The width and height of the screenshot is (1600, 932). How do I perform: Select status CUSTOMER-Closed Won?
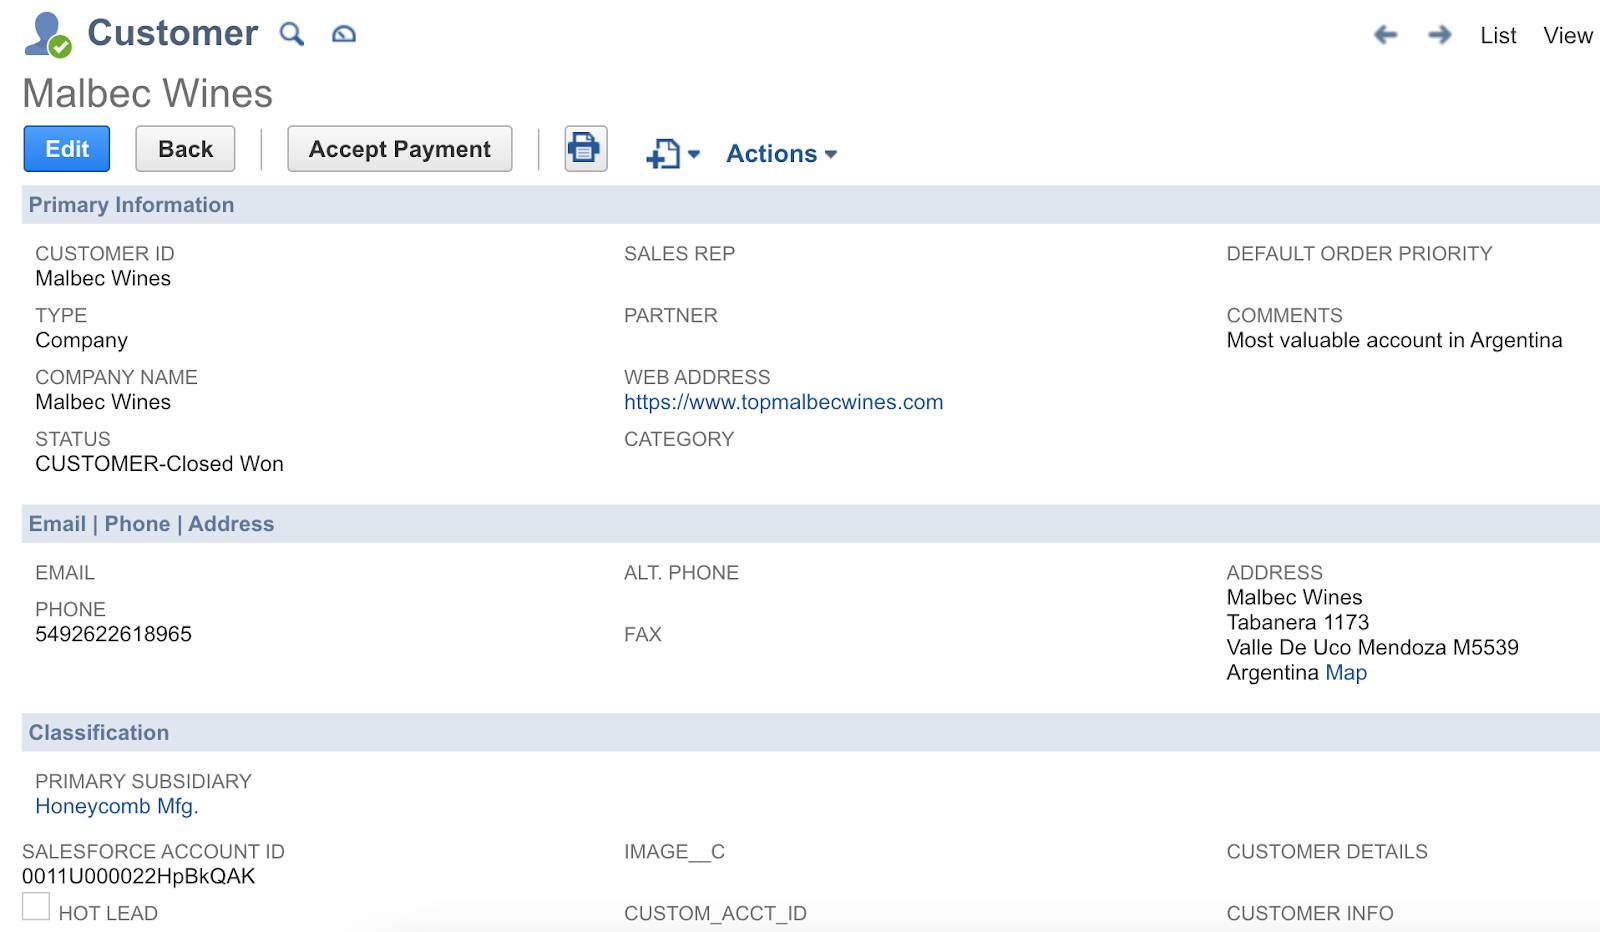(x=159, y=464)
